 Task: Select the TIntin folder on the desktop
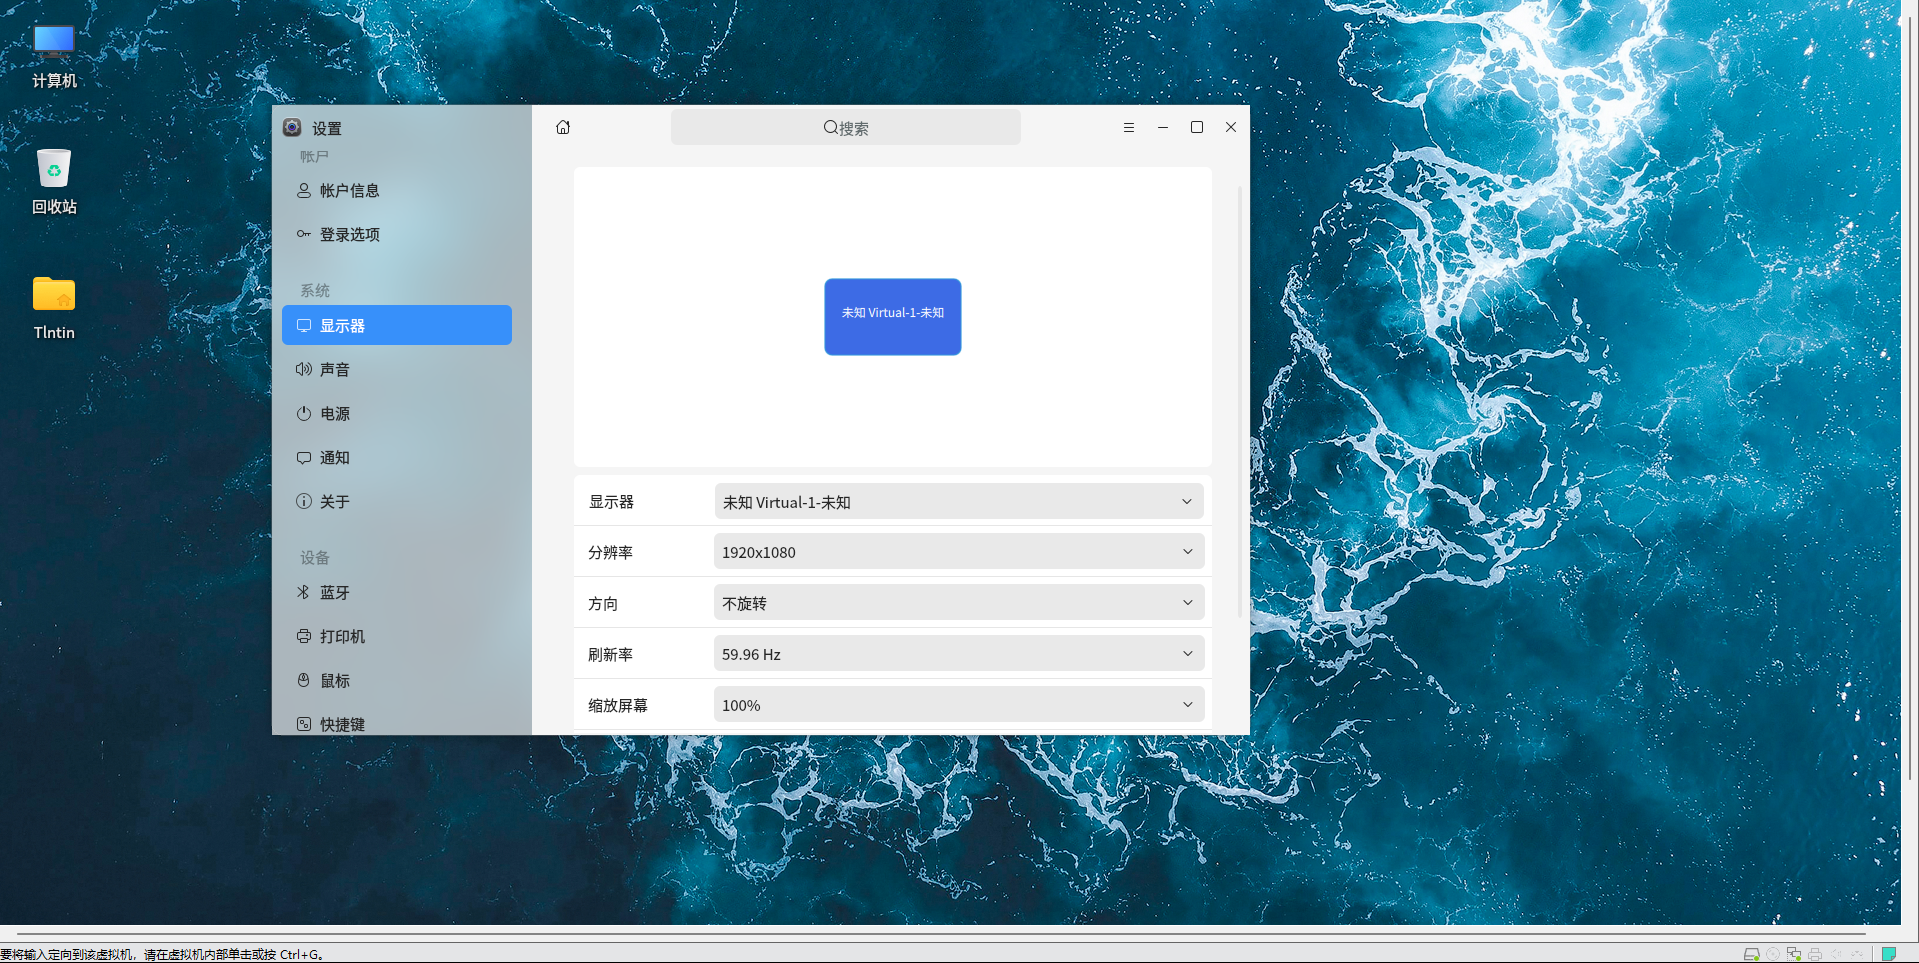click(54, 308)
